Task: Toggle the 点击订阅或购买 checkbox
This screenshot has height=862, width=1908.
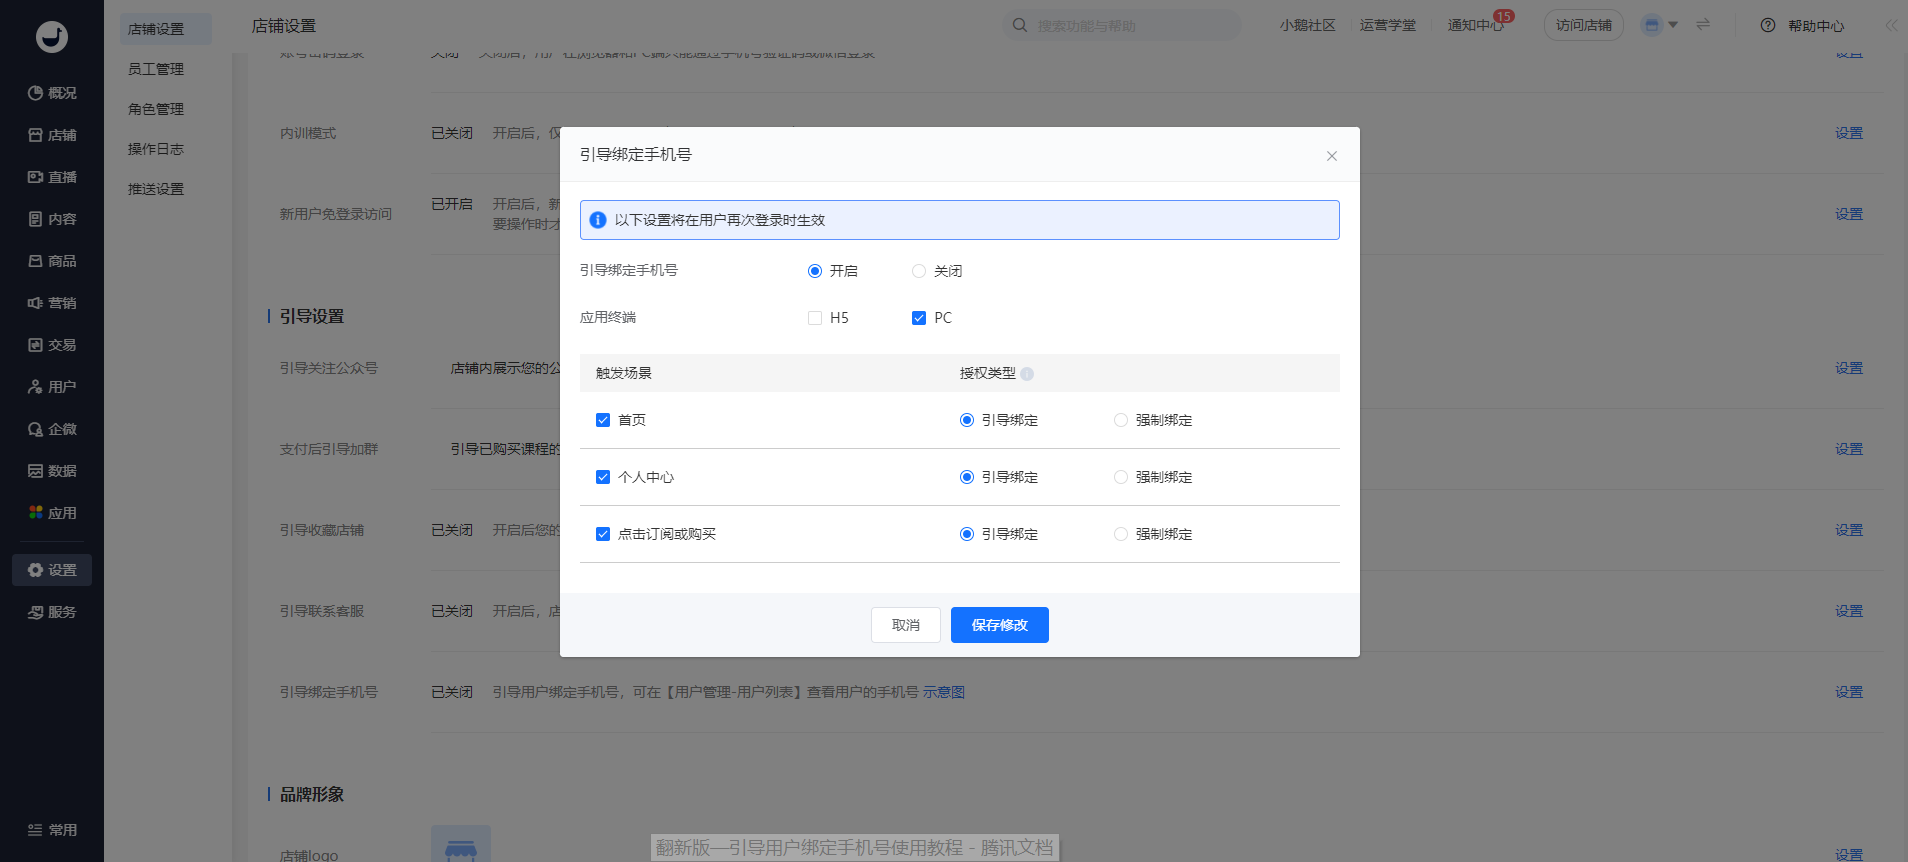Action: click(x=603, y=534)
